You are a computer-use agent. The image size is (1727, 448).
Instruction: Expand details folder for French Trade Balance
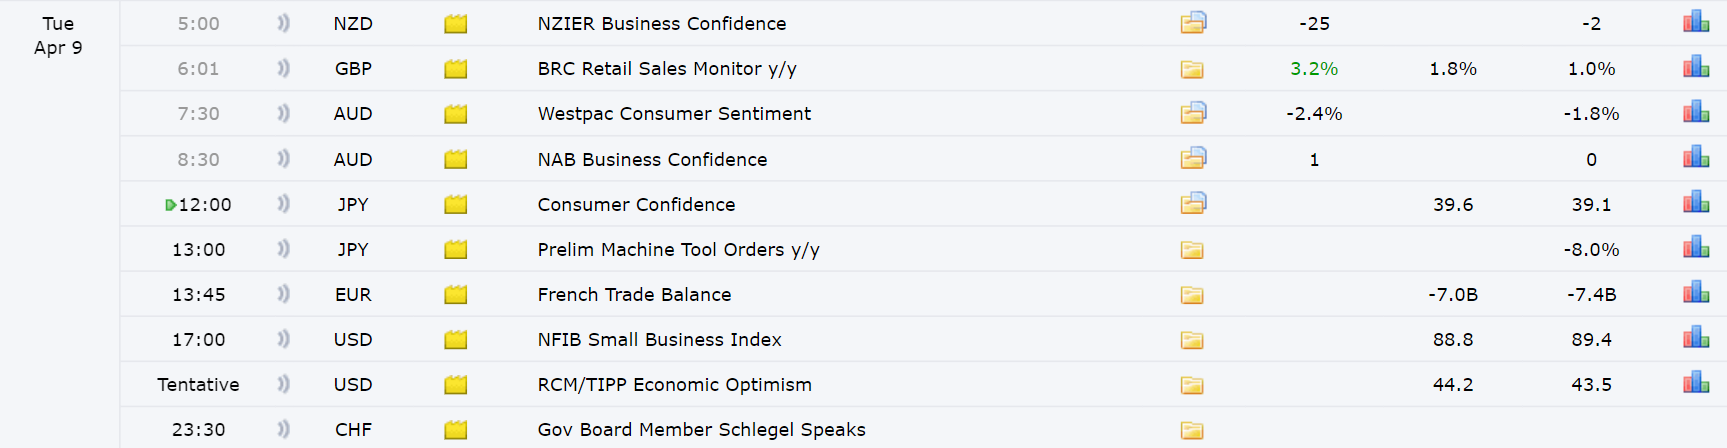coord(1192,295)
